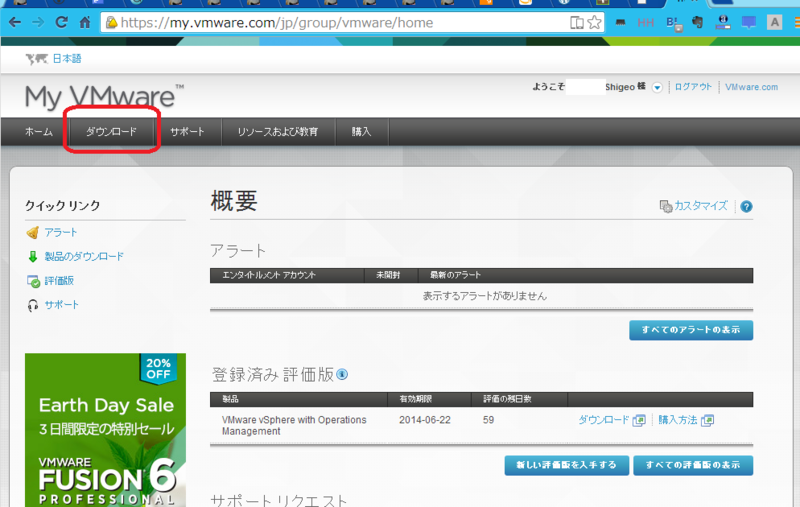Click the 59 remaining days cell
Viewport: 800px width, 507px height.
[488, 420]
